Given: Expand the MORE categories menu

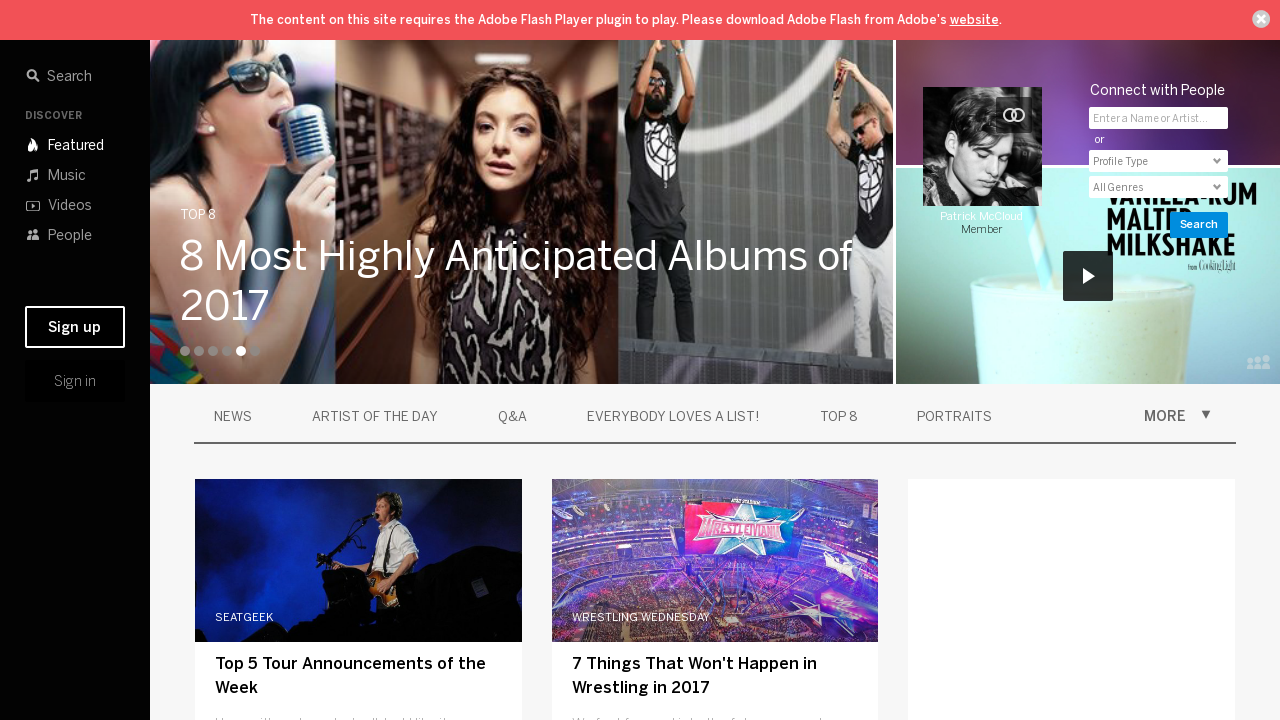Looking at the screenshot, I should tap(1177, 416).
